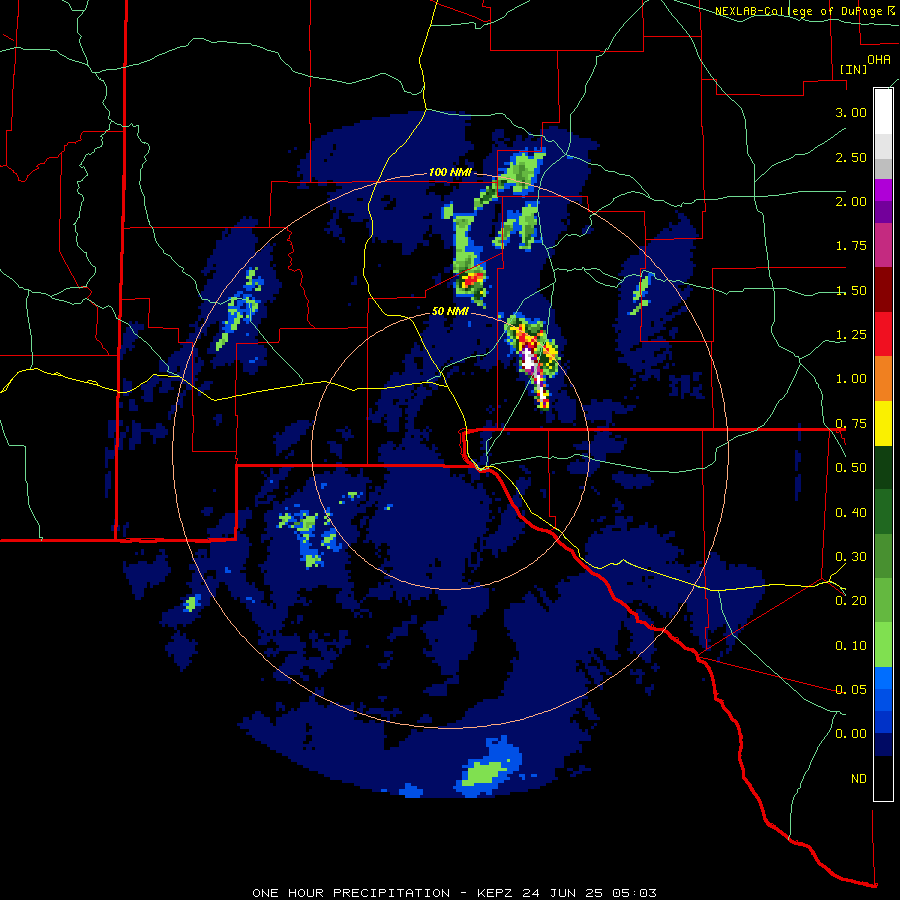The height and width of the screenshot is (900, 900).
Task: Click the yellow legend swatch near 0.75
Action: click(x=883, y=423)
